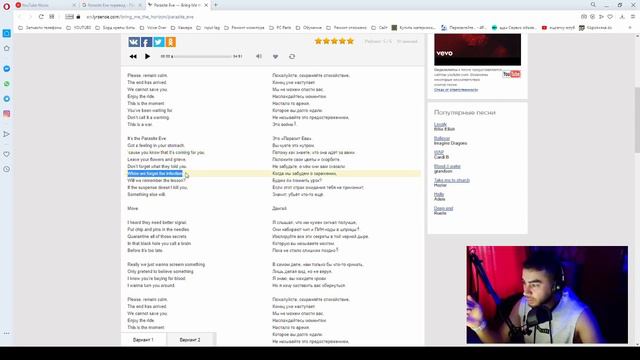This screenshot has width=640, height=360.
Task: Open bookmarks heart in the sidebar
Action: [7, 154]
